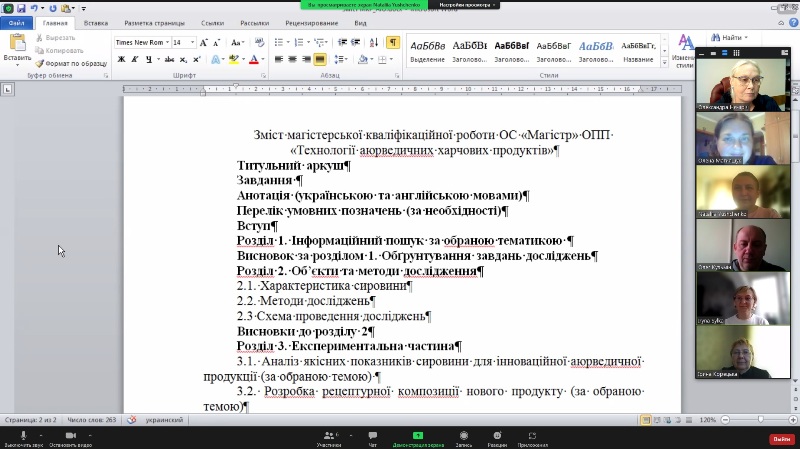Stop video using Остановить видео

(71, 437)
